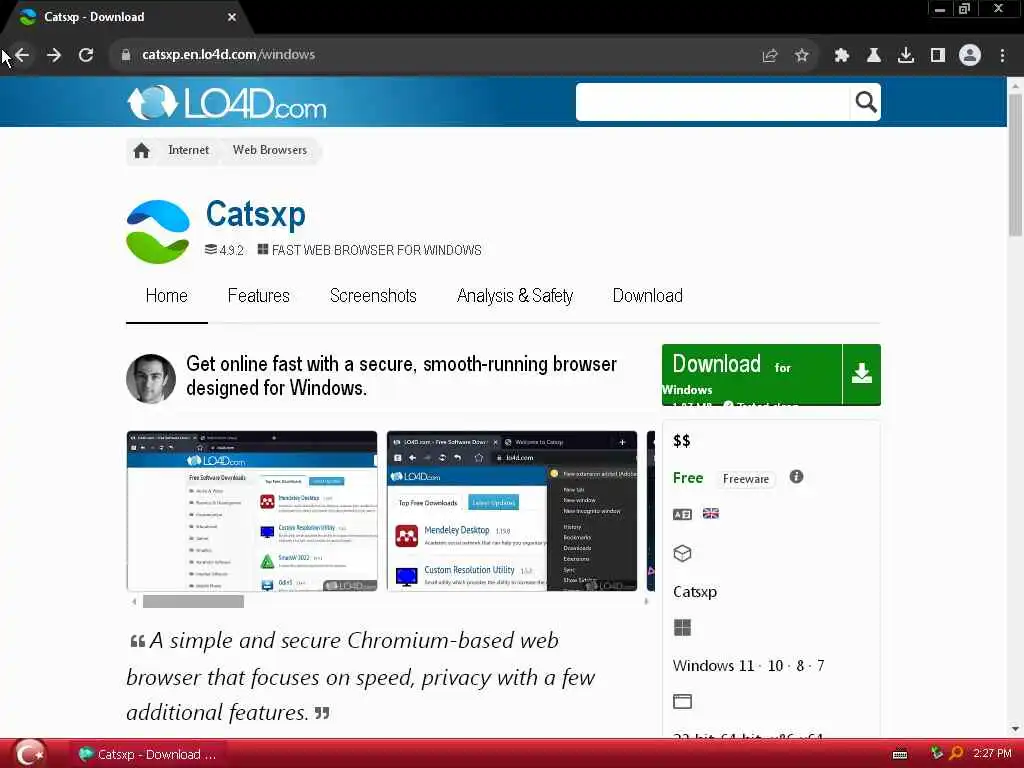Image resolution: width=1024 pixels, height=768 pixels.
Task: Open the profile avatar icon
Action: click(x=970, y=56)
